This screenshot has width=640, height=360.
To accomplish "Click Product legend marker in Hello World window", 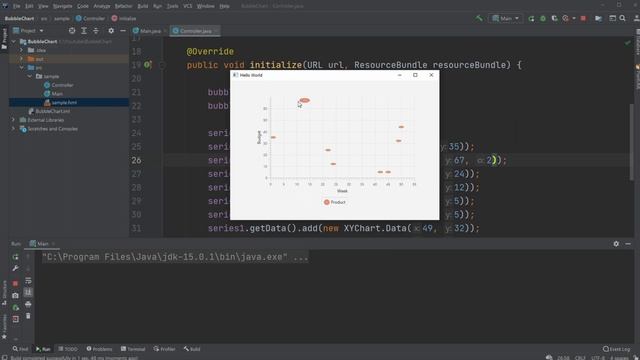I will pyautogui.click(x=327, y=202).
